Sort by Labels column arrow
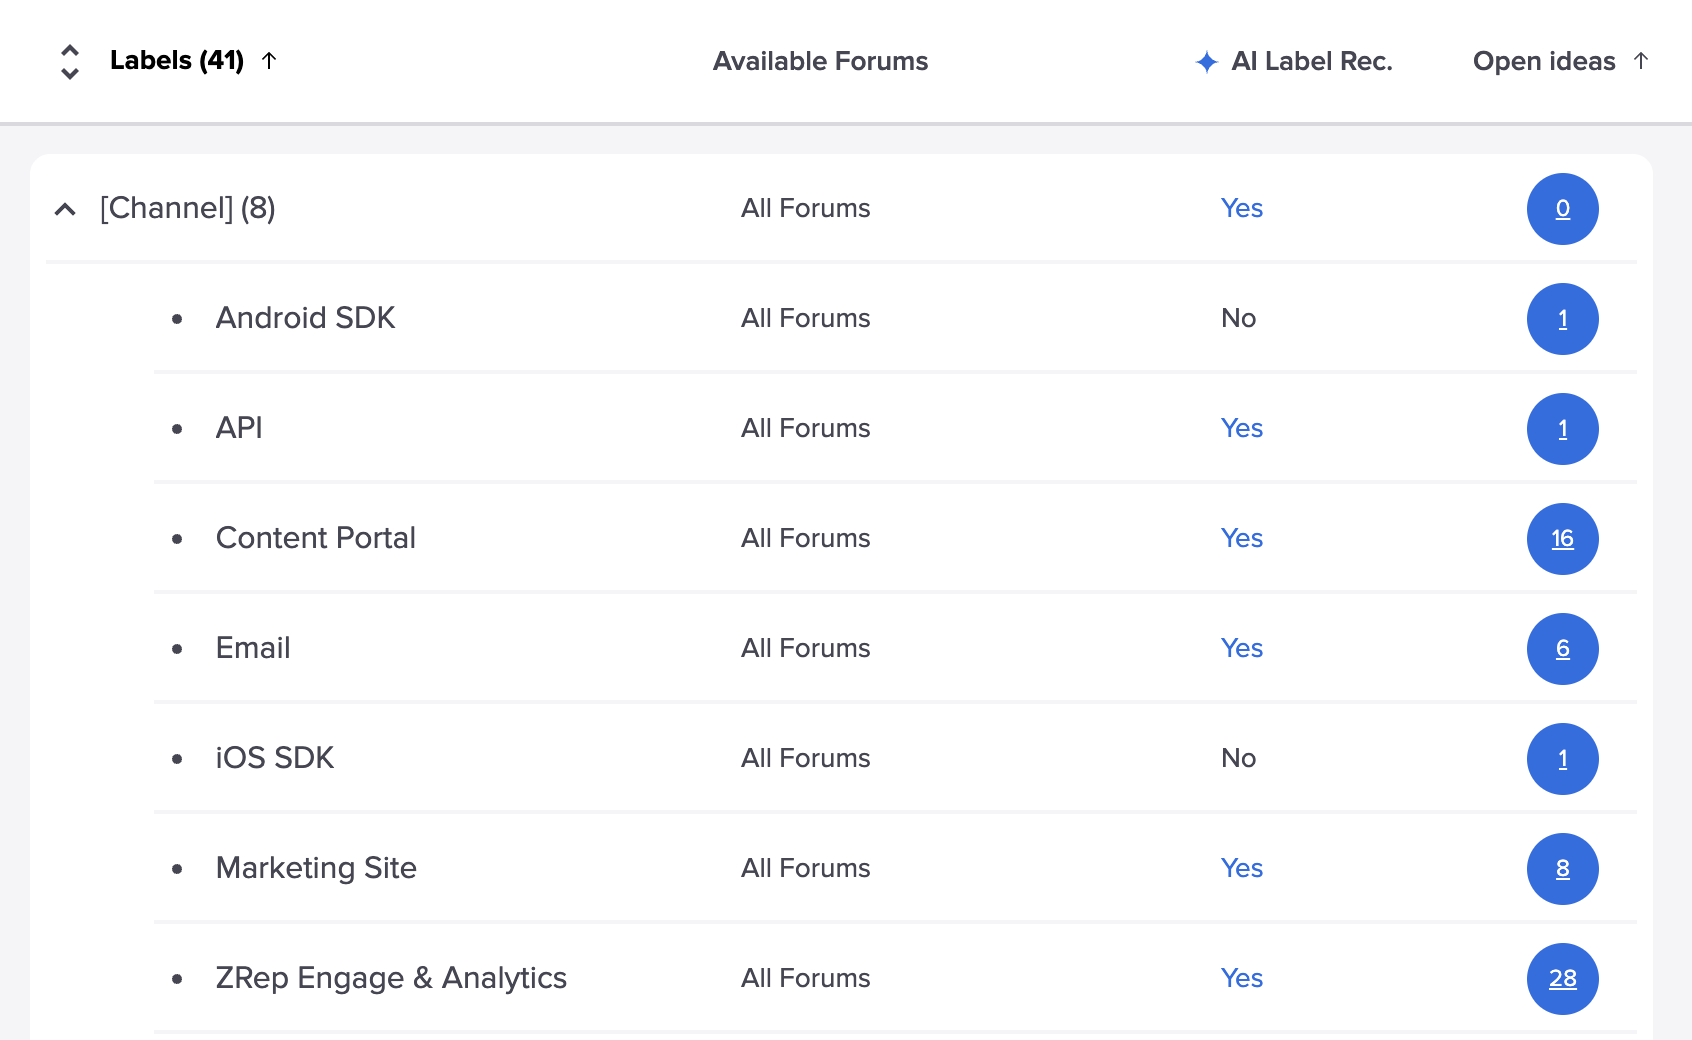The width and height of the screenshot is (1692, 1040). (269, 61)
